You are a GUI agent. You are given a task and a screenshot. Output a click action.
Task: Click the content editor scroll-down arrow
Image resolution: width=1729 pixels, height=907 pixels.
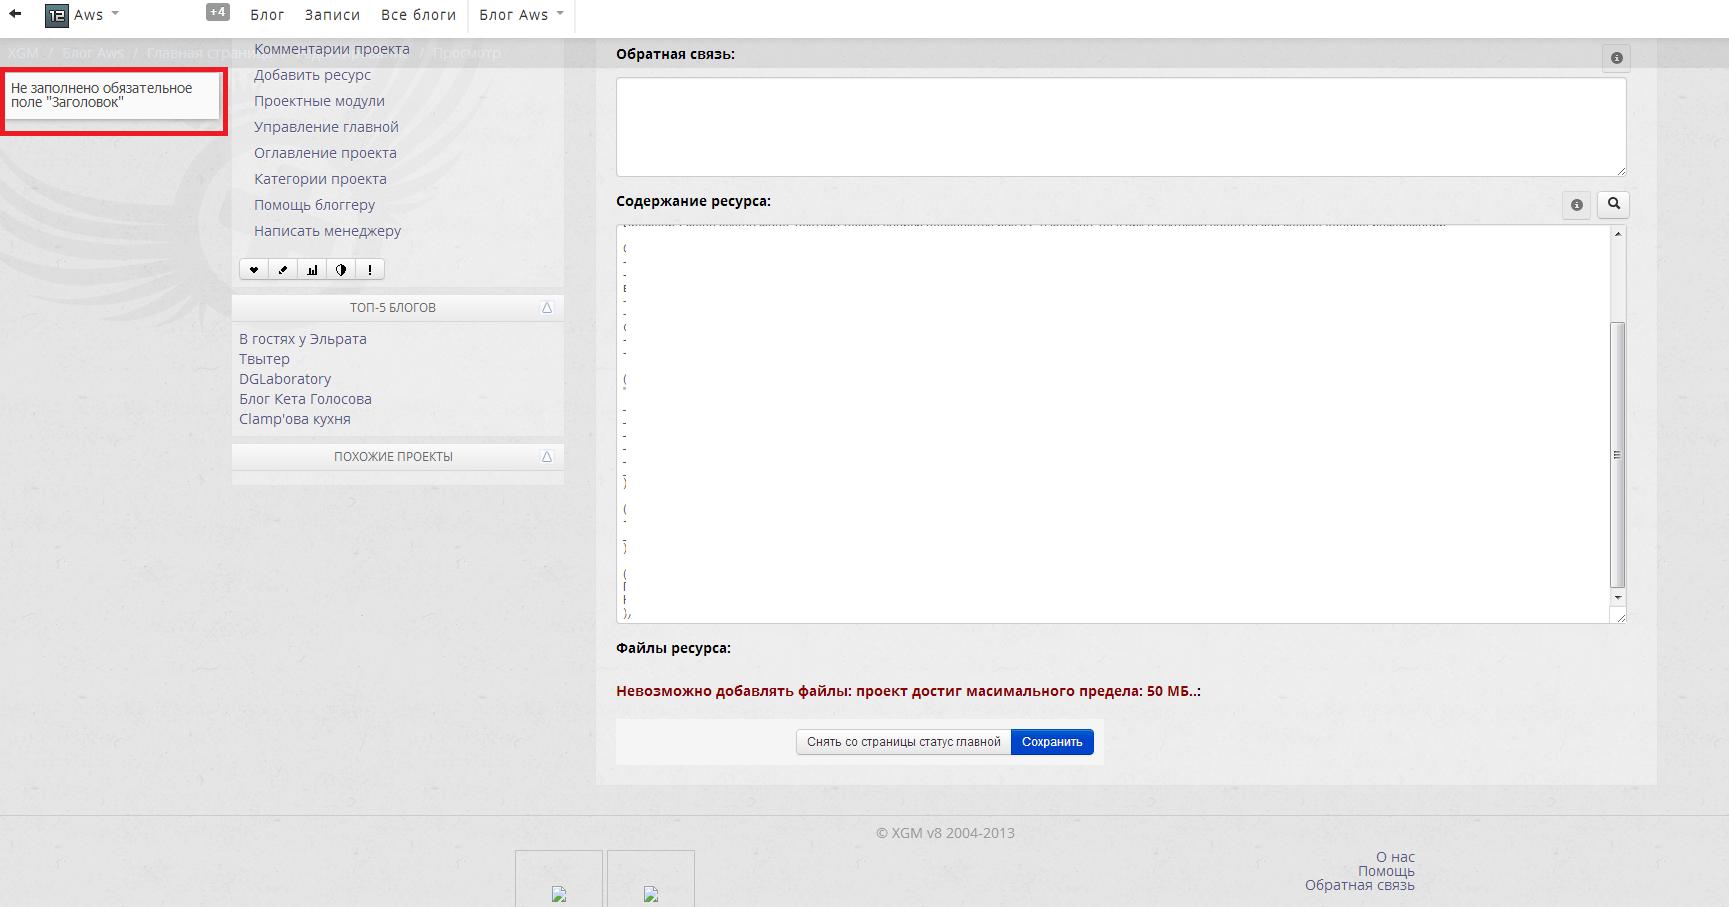coord(1618,598)
